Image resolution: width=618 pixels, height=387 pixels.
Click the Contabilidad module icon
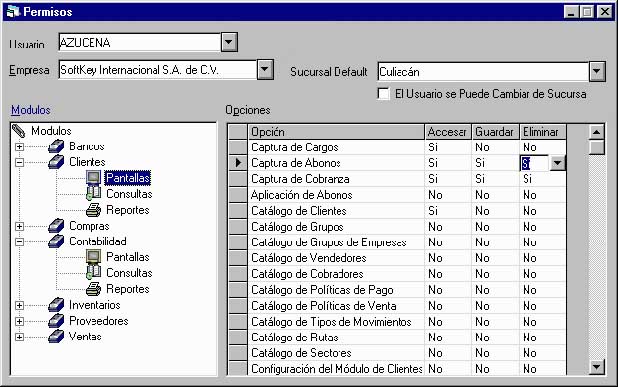click(56, 241)
